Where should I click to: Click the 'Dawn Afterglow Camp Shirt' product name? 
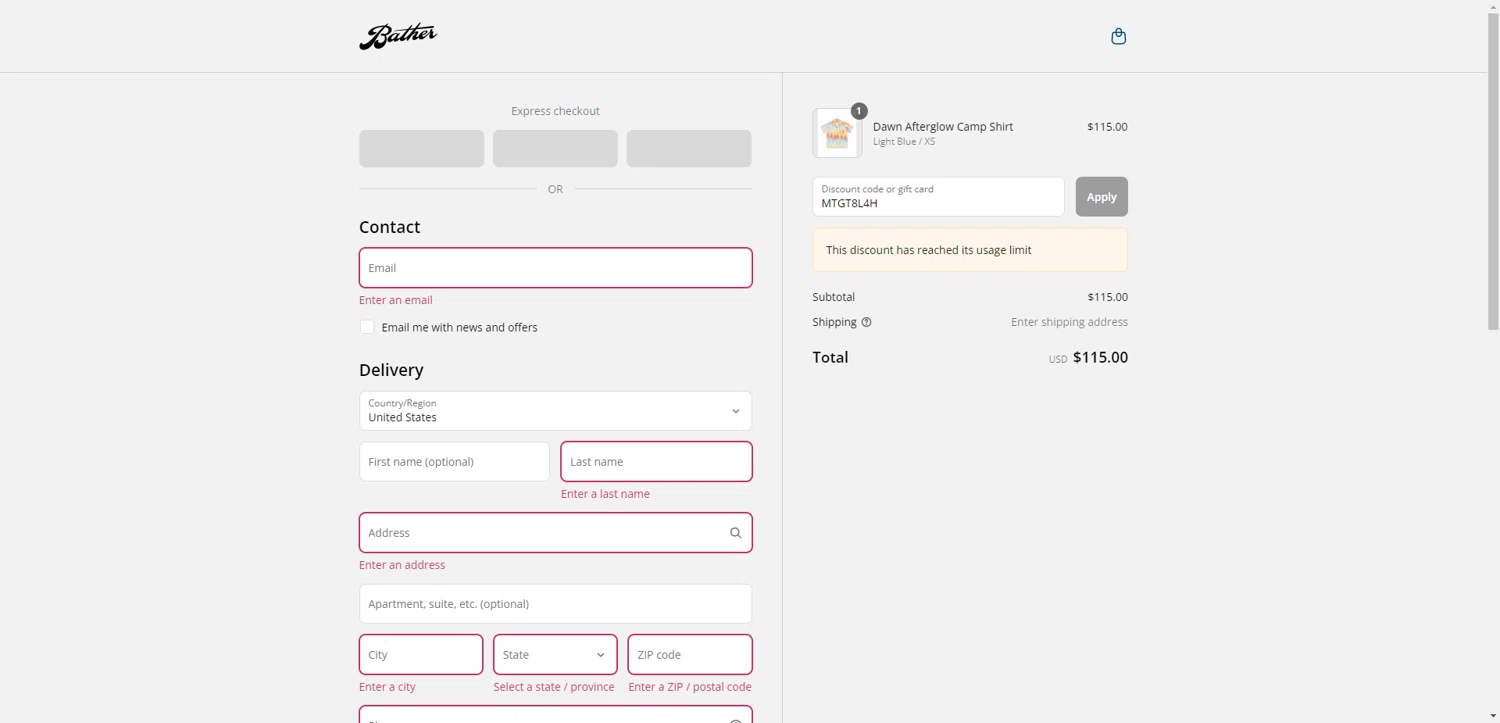943,127
